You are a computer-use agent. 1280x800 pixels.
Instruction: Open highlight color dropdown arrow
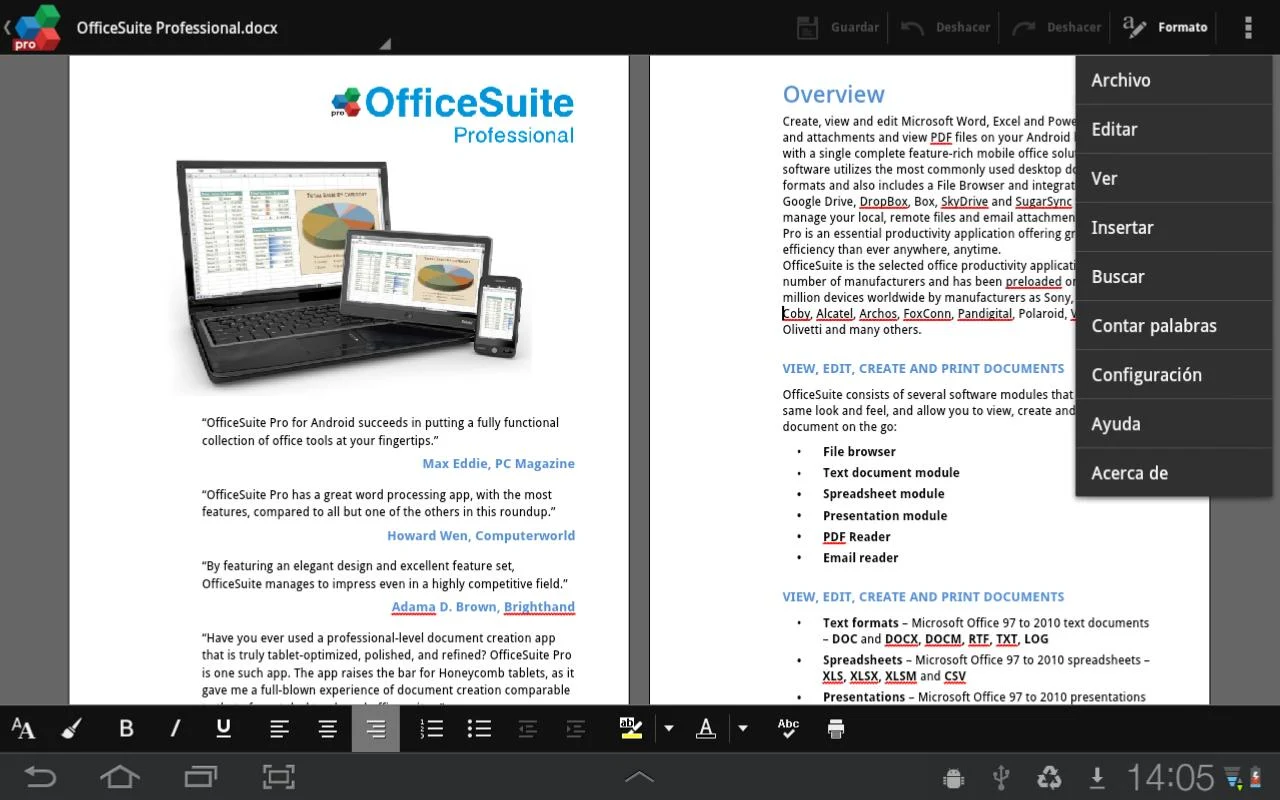(x=669, y=729)
